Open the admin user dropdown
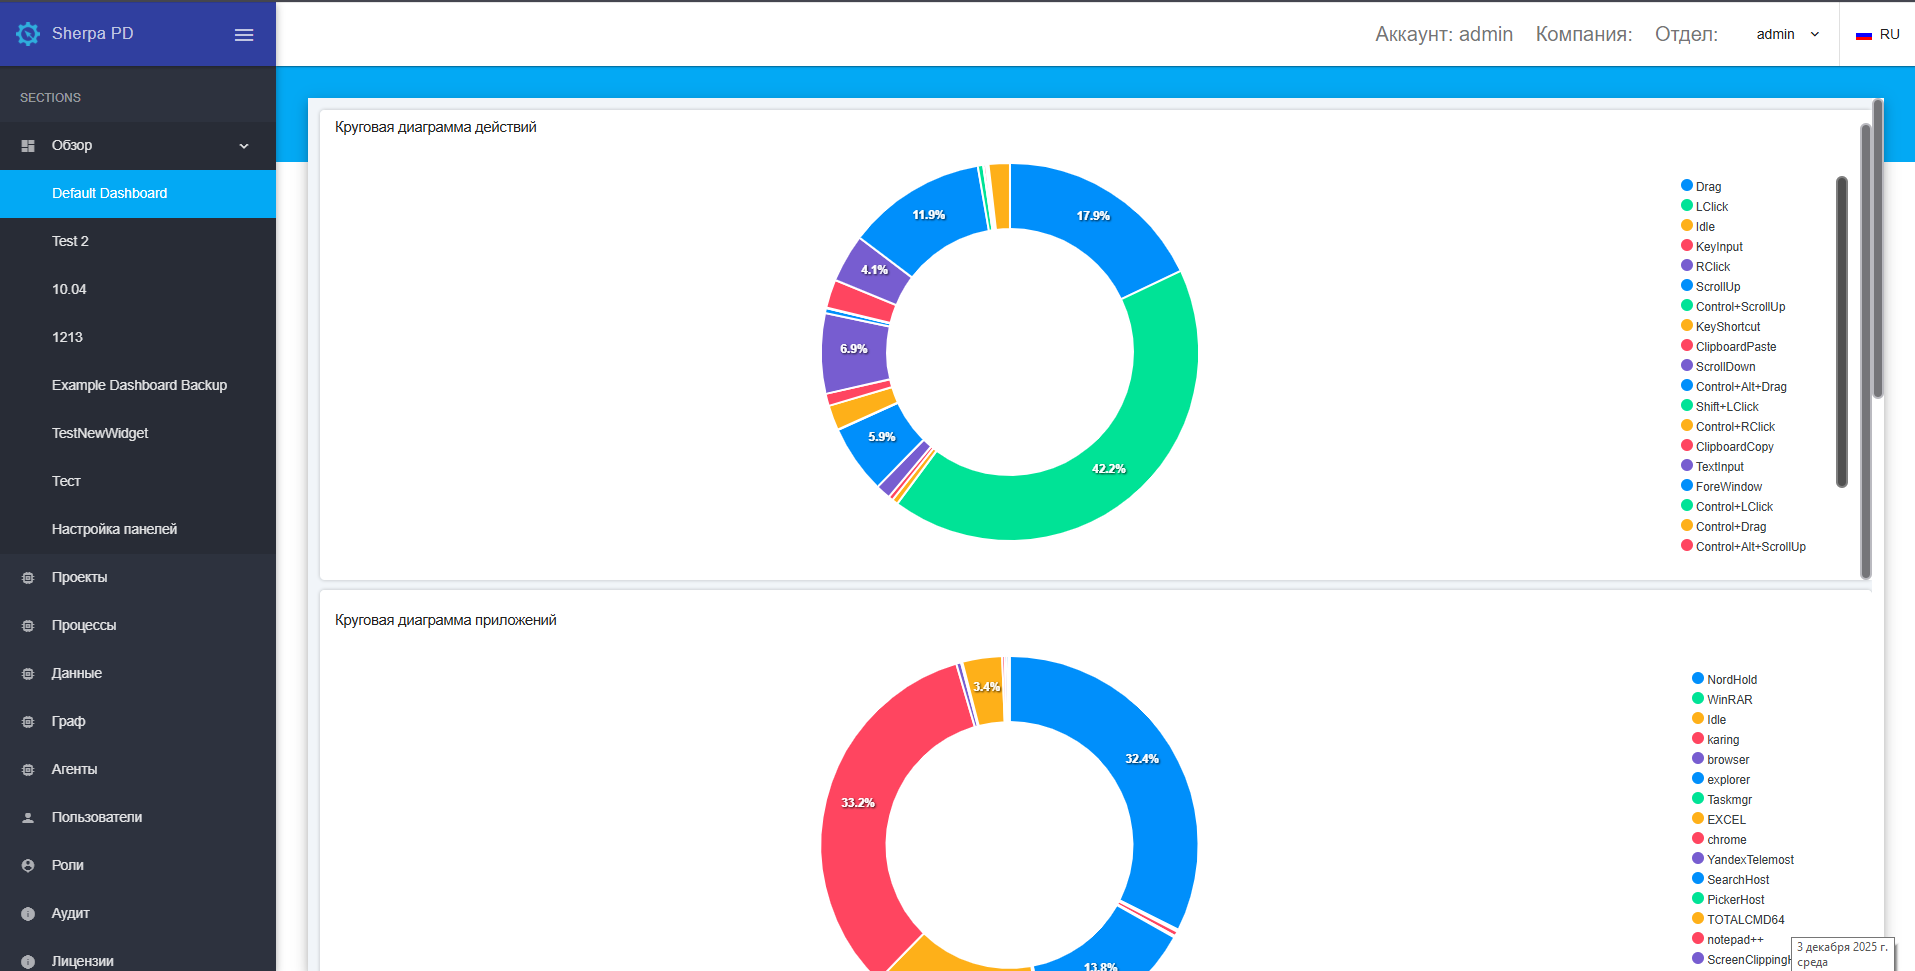 point(1787,34)
